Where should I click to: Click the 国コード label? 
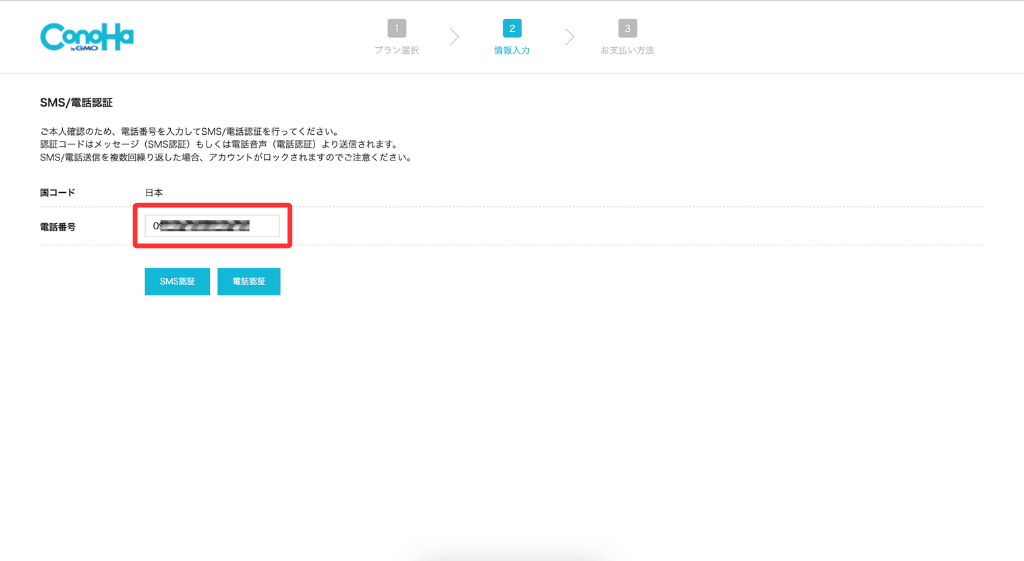[x=57, y=193]
